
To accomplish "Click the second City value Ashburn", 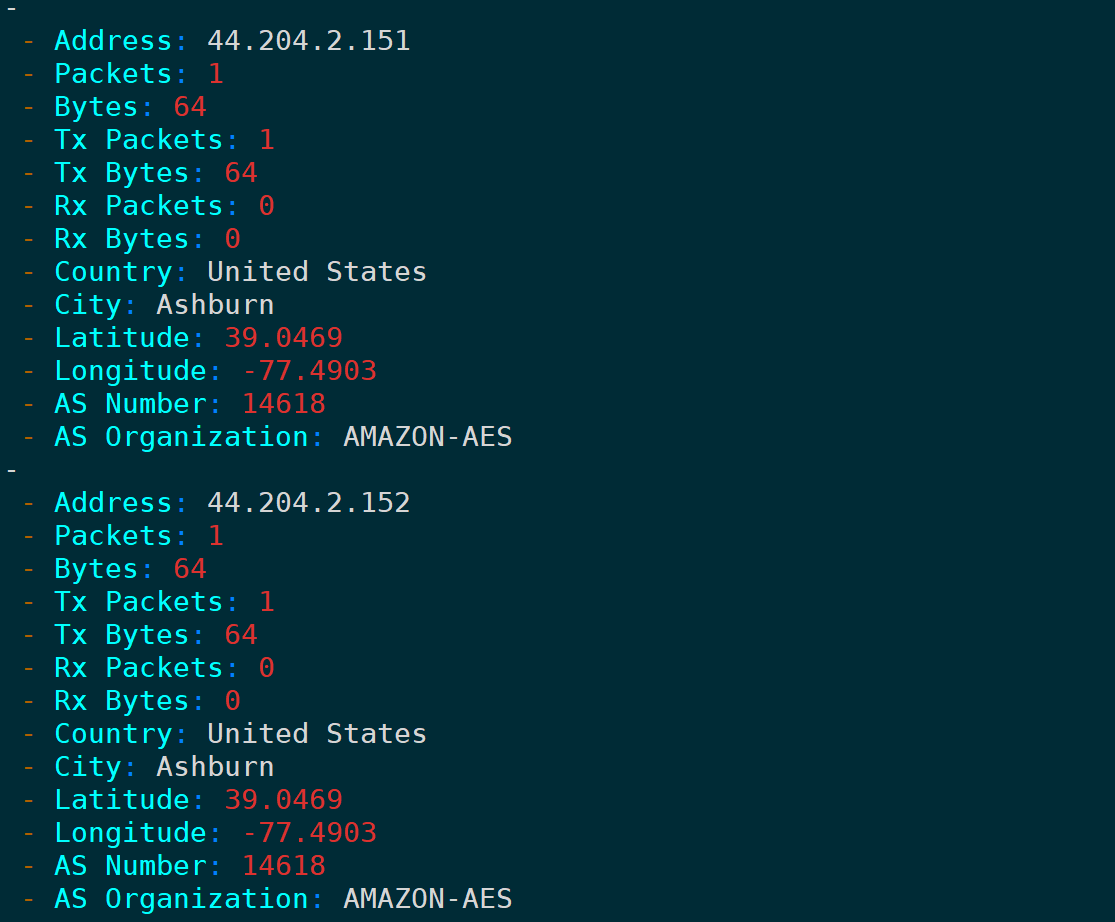I will [x=215, y=767].
